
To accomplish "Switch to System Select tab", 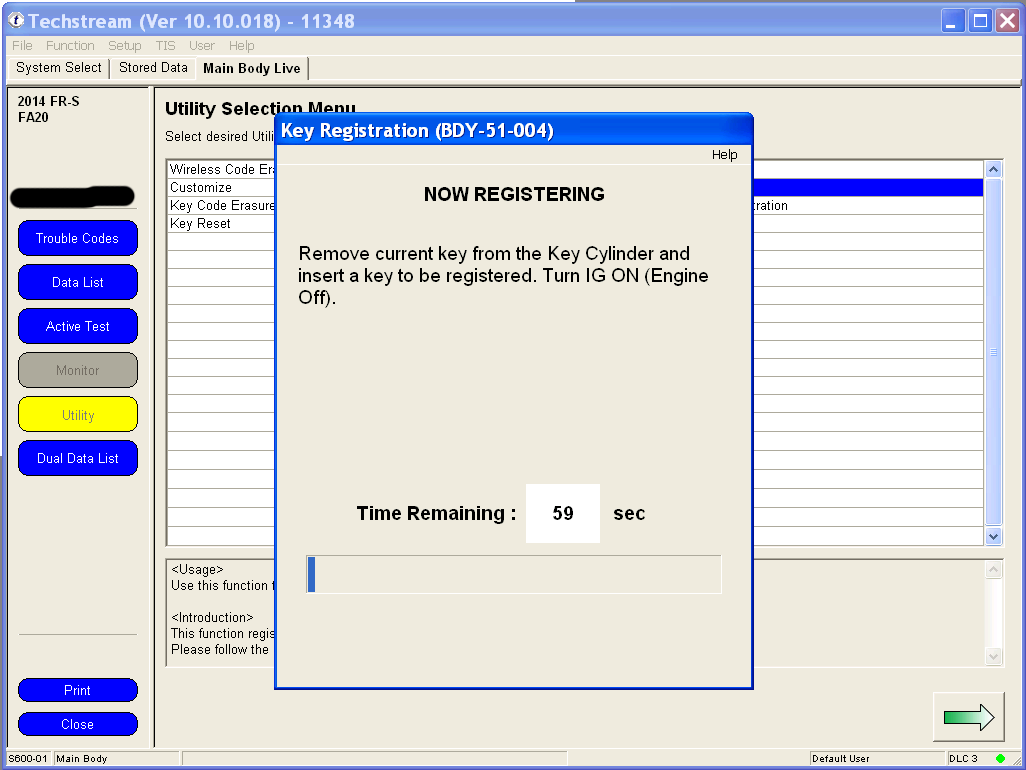I will 59,68.
